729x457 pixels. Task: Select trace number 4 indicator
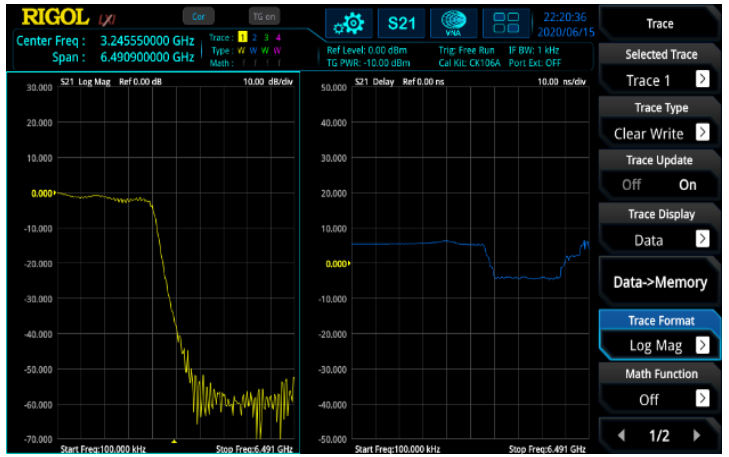[x=278, y=37]
